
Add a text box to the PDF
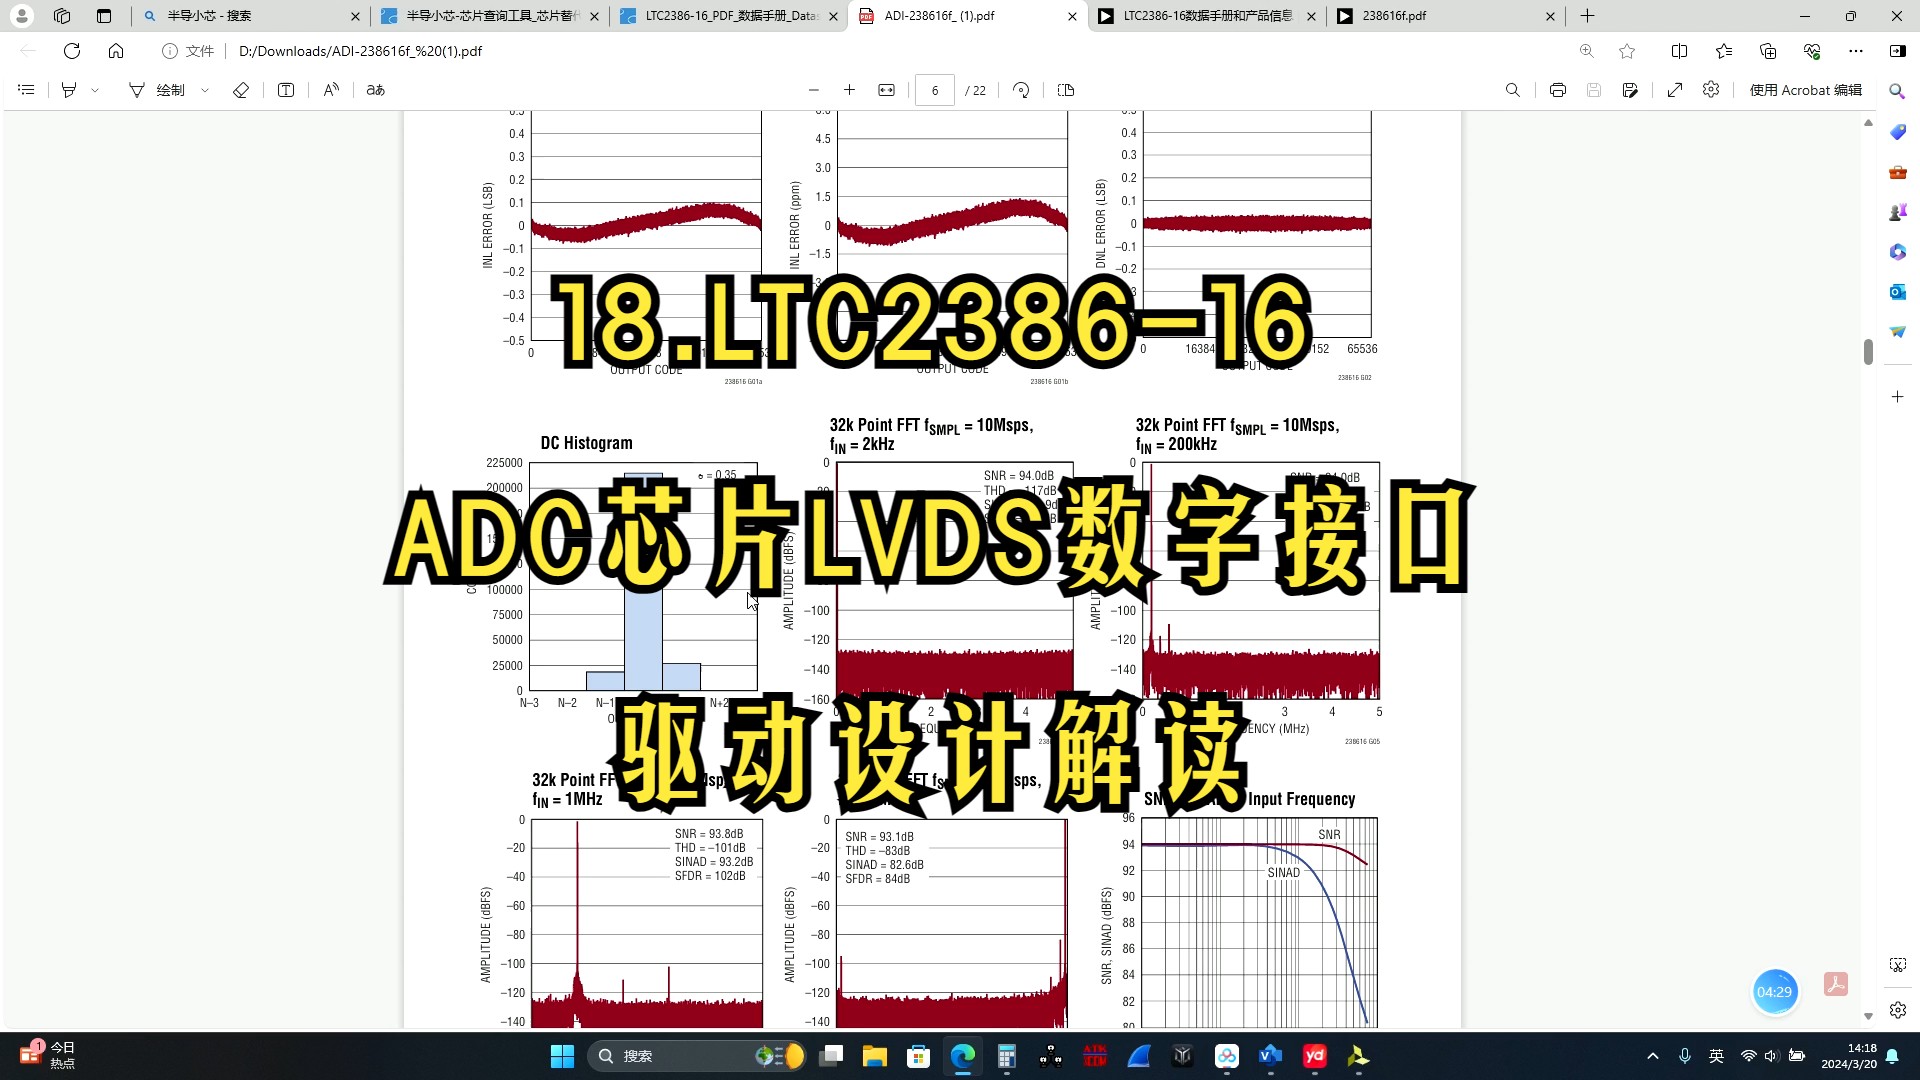tap(286, 90)
